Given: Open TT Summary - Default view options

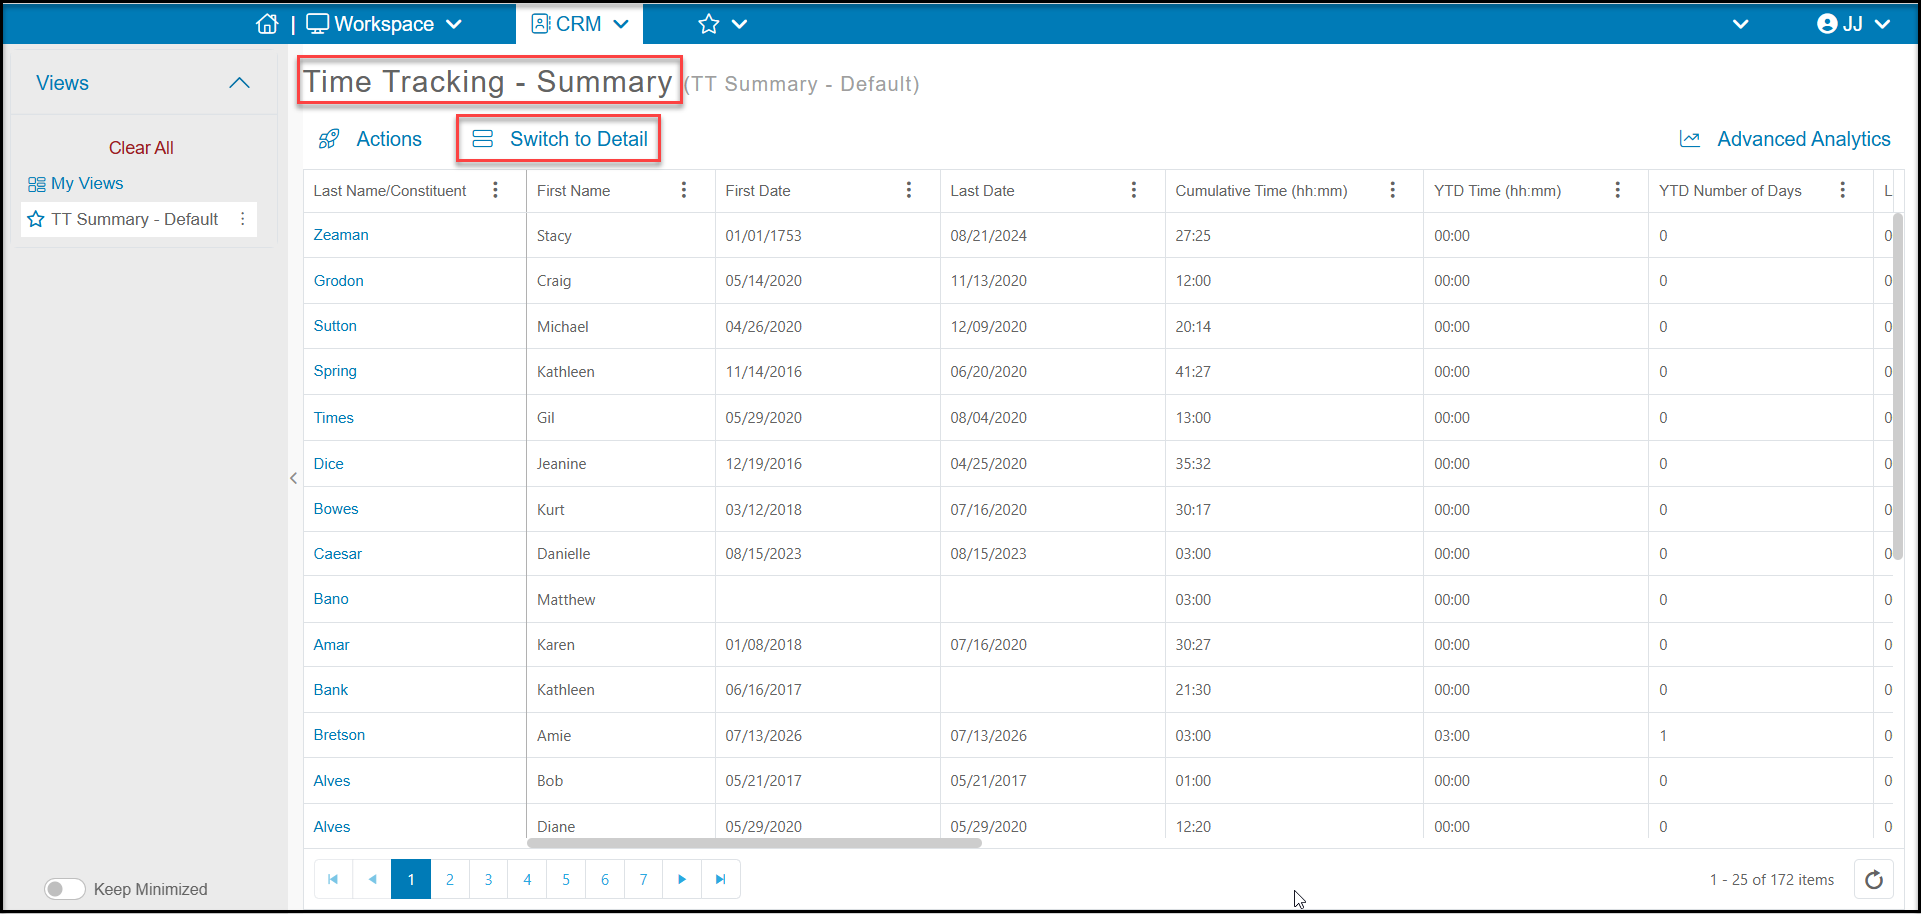Looking at the screenshot, I should tap(243, 219).
